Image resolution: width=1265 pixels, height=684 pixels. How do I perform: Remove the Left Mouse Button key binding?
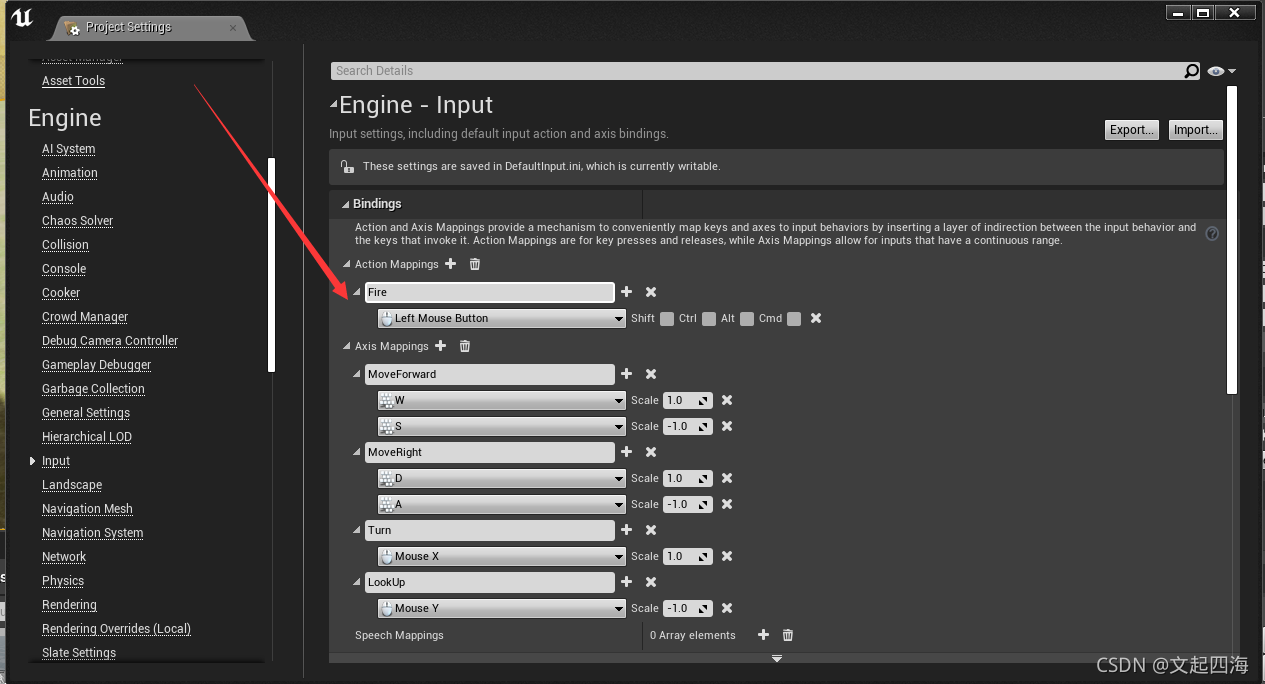(816, 318)
